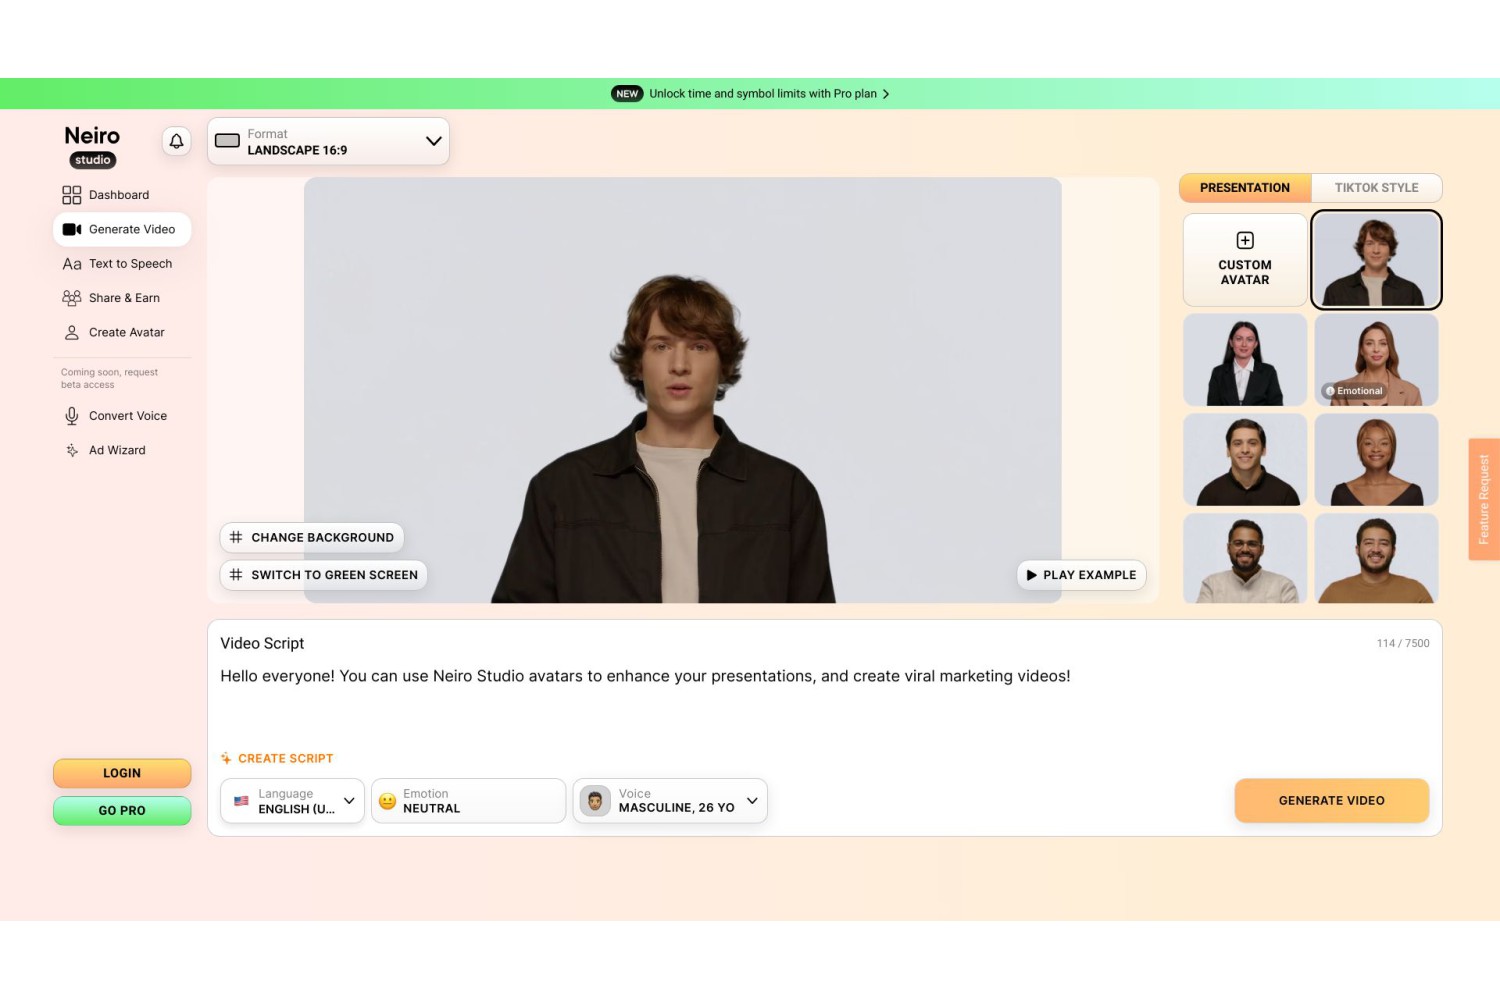The image size is (1500, 1000).
Task: Open the Language English dropdown
Action: coord(292,801)
